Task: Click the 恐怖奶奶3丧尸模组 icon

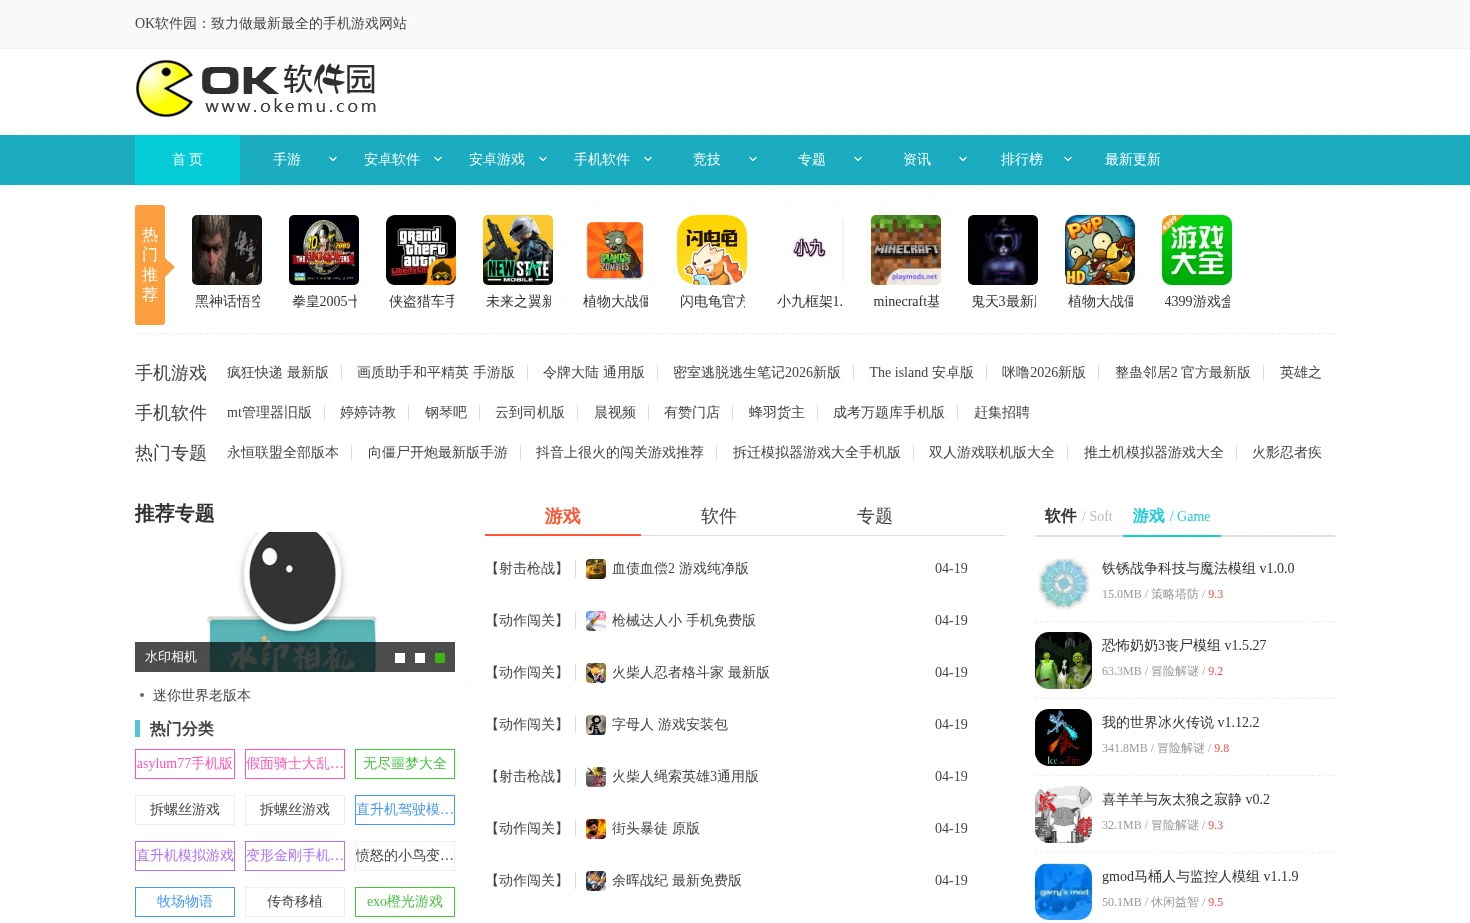Action: click(1063, 660)
